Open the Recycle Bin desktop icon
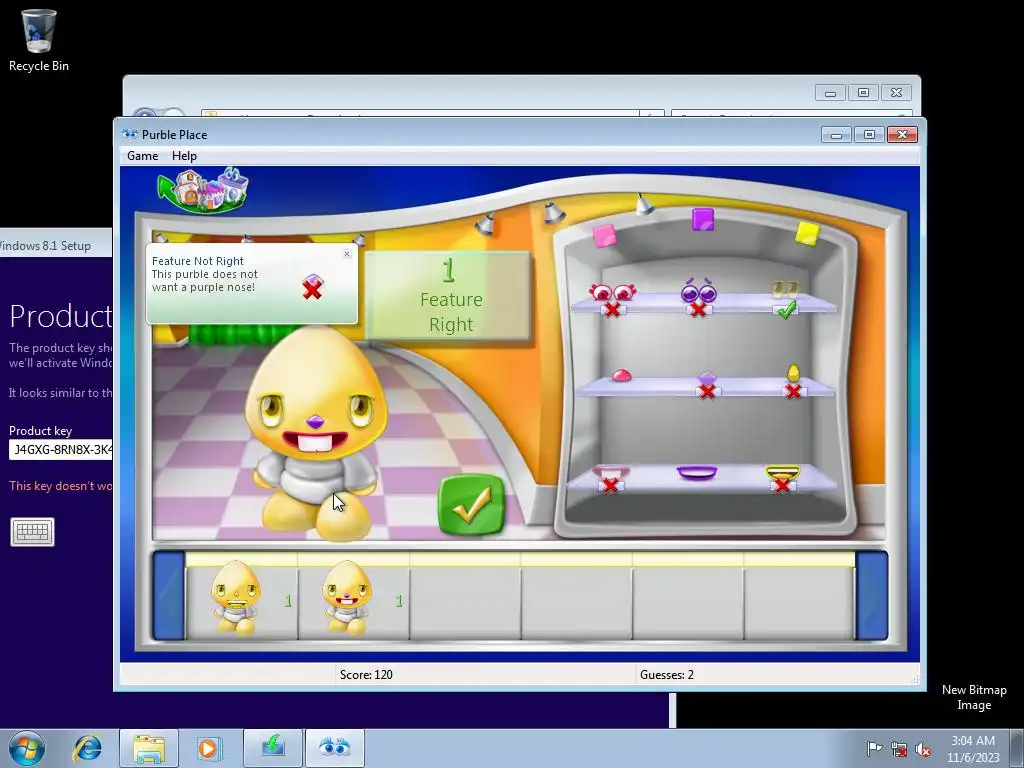1024x768 pixels. [x=39, y=40]
